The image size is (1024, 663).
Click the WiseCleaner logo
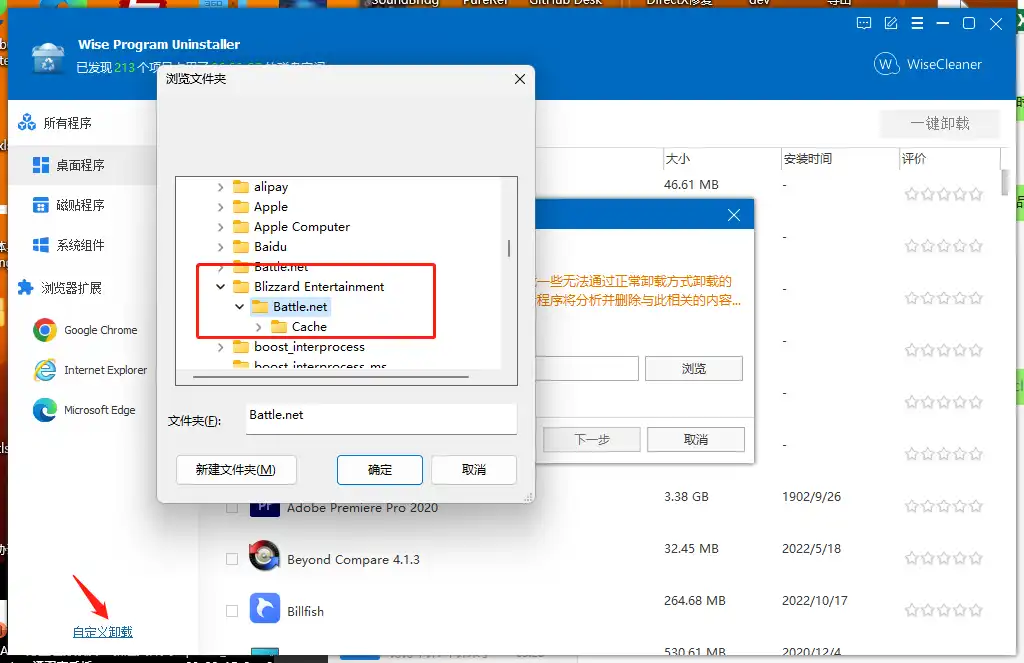927,64
